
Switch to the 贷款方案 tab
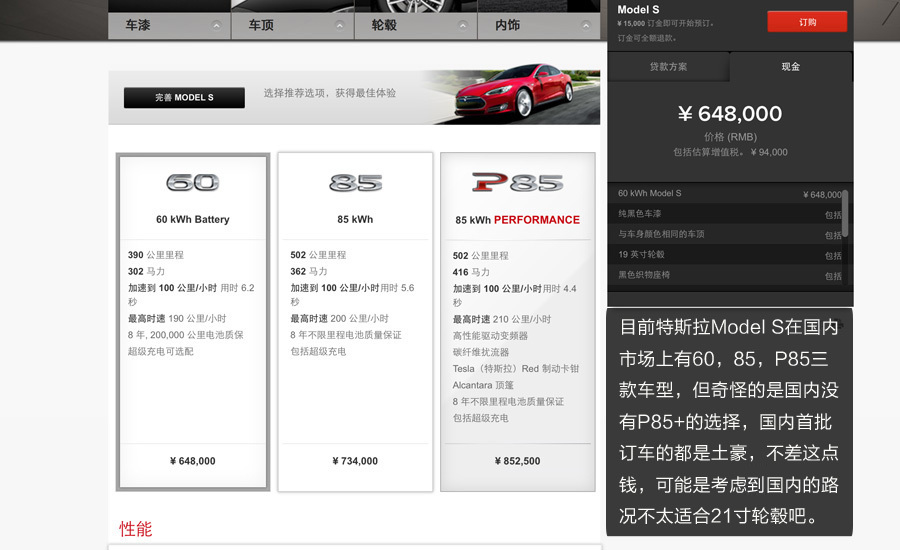(x=668, y=67)
